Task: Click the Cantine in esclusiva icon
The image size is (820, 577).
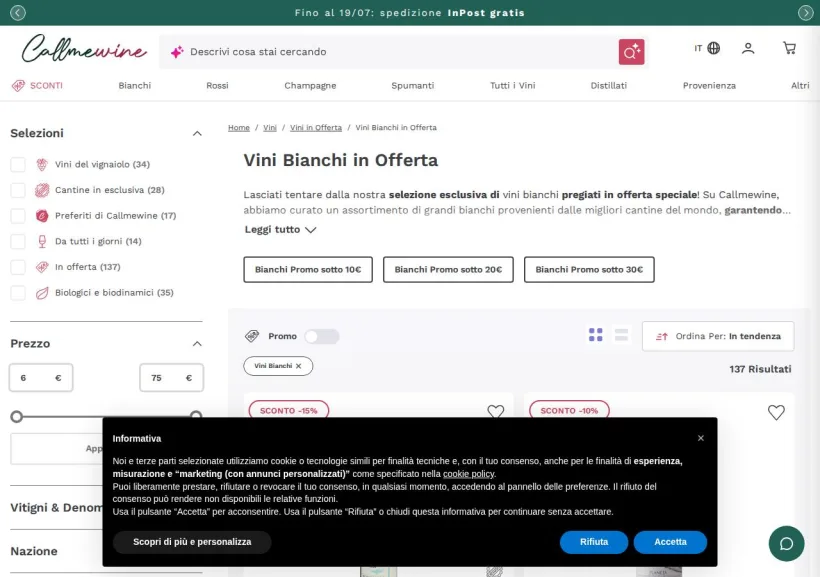Action: pos(42,190)
